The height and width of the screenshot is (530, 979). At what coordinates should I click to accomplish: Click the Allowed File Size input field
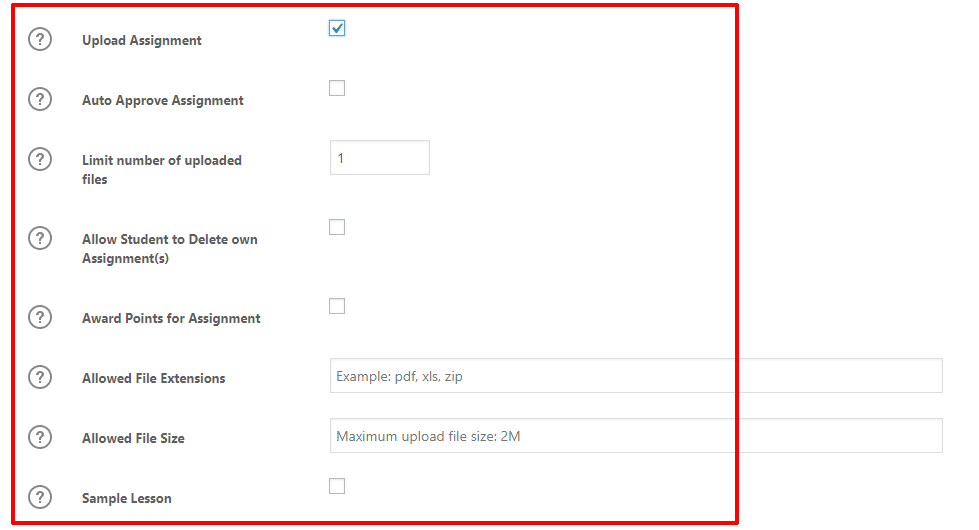point(636,436)
